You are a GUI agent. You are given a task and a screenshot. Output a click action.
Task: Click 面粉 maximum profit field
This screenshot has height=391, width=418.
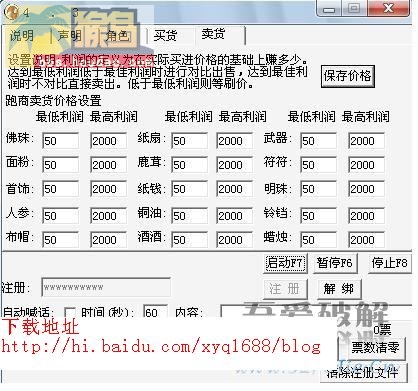click(108, 165)
